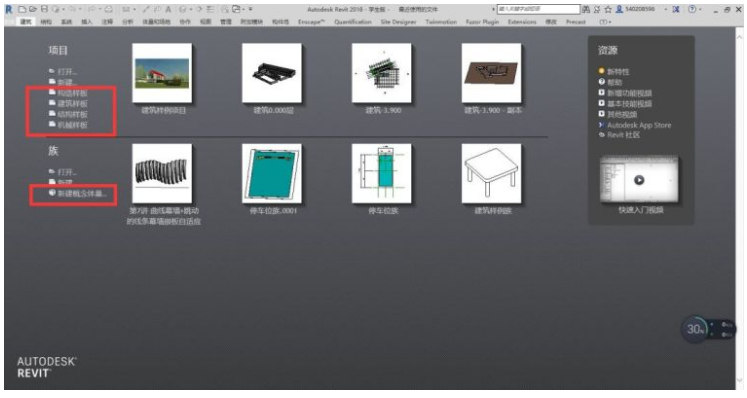The width and height of the screenshot is (747, 398).
Task: Select the 视图 ribbon tab
Action: coord(205,22)
